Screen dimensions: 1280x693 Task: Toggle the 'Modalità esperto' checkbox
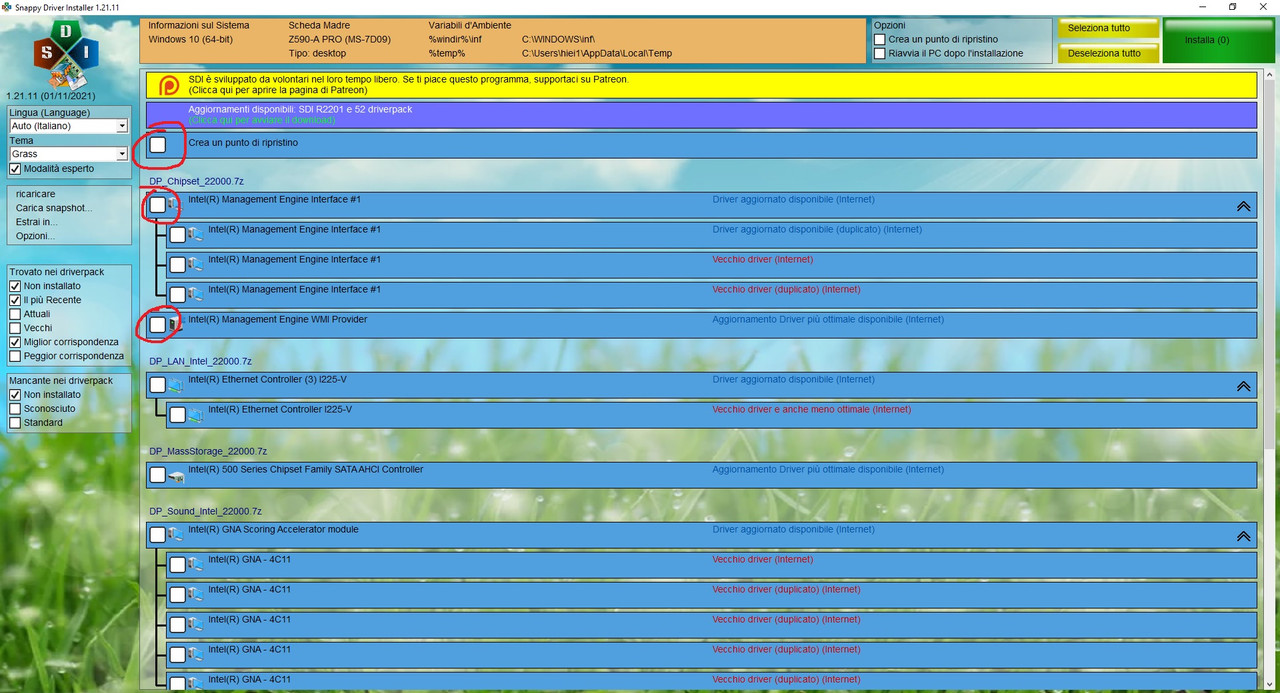15,169
